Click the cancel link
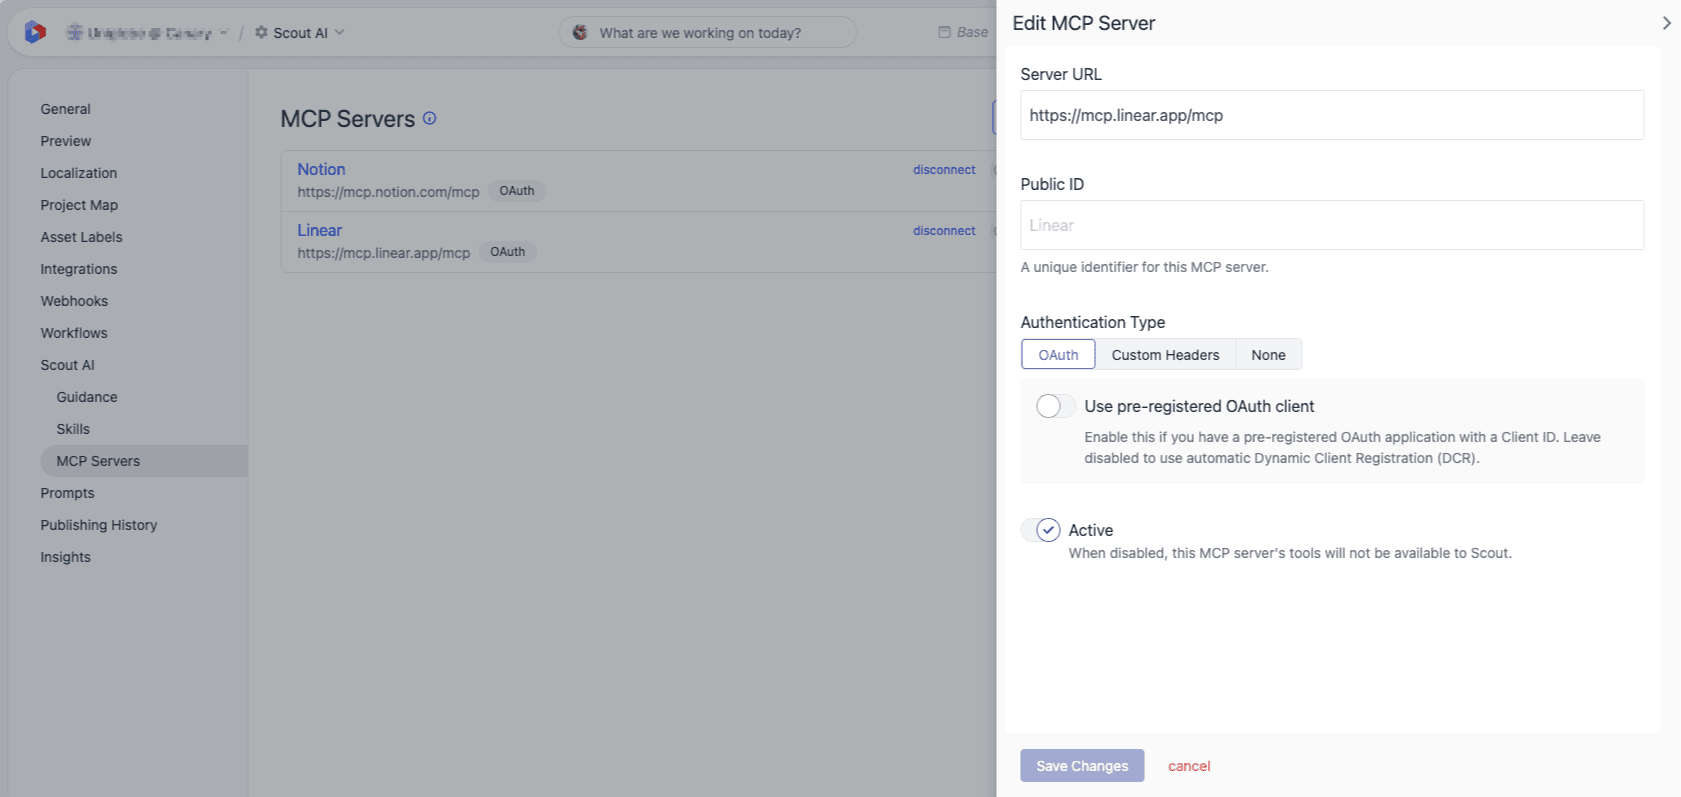Image resolution: width=1681 pixels, height=797 pixels. (x=1189, y=766)
